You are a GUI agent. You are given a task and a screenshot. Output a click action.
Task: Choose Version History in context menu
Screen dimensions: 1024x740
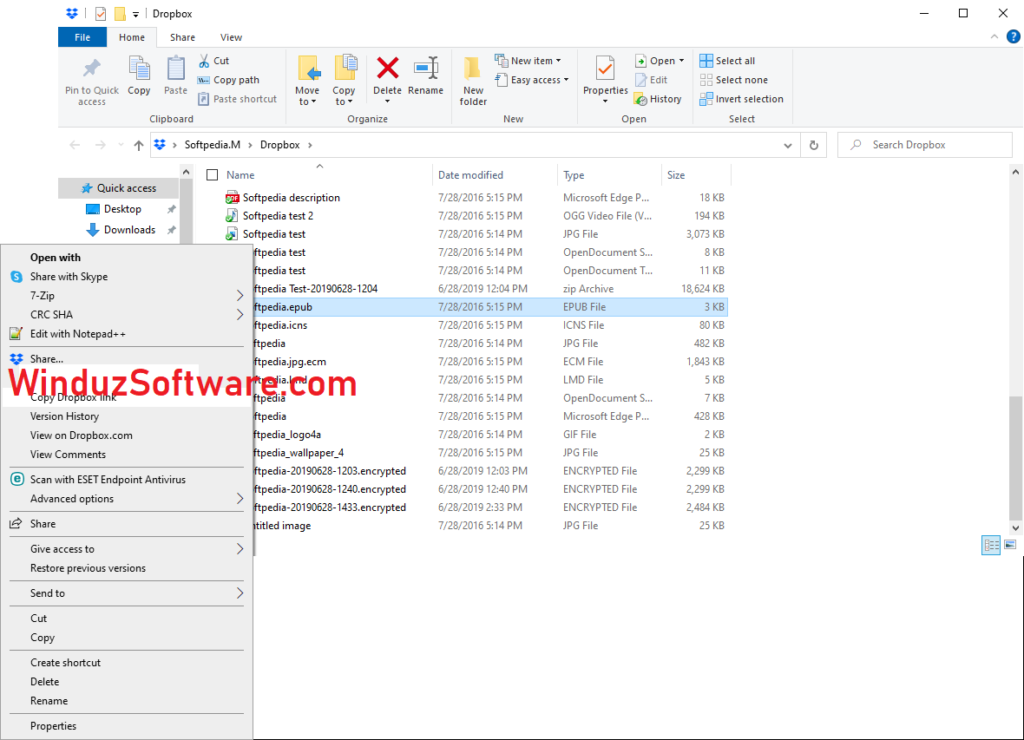click(x=127, y=416)
